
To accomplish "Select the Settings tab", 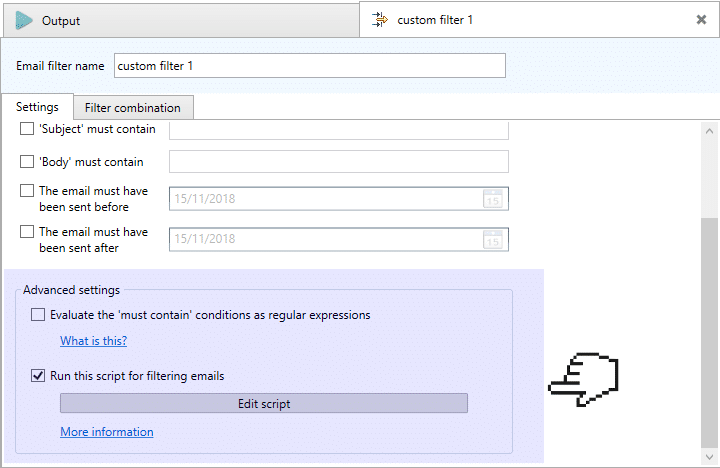I will point(38,107).
